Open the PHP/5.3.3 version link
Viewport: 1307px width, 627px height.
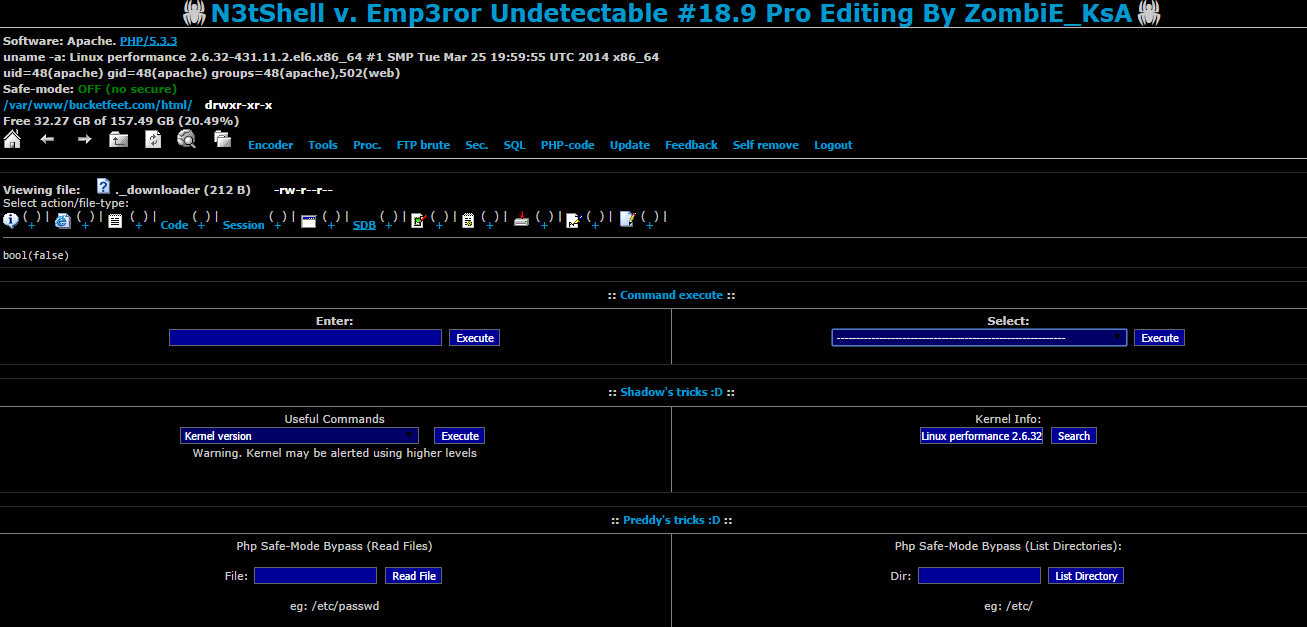[148, 41]
